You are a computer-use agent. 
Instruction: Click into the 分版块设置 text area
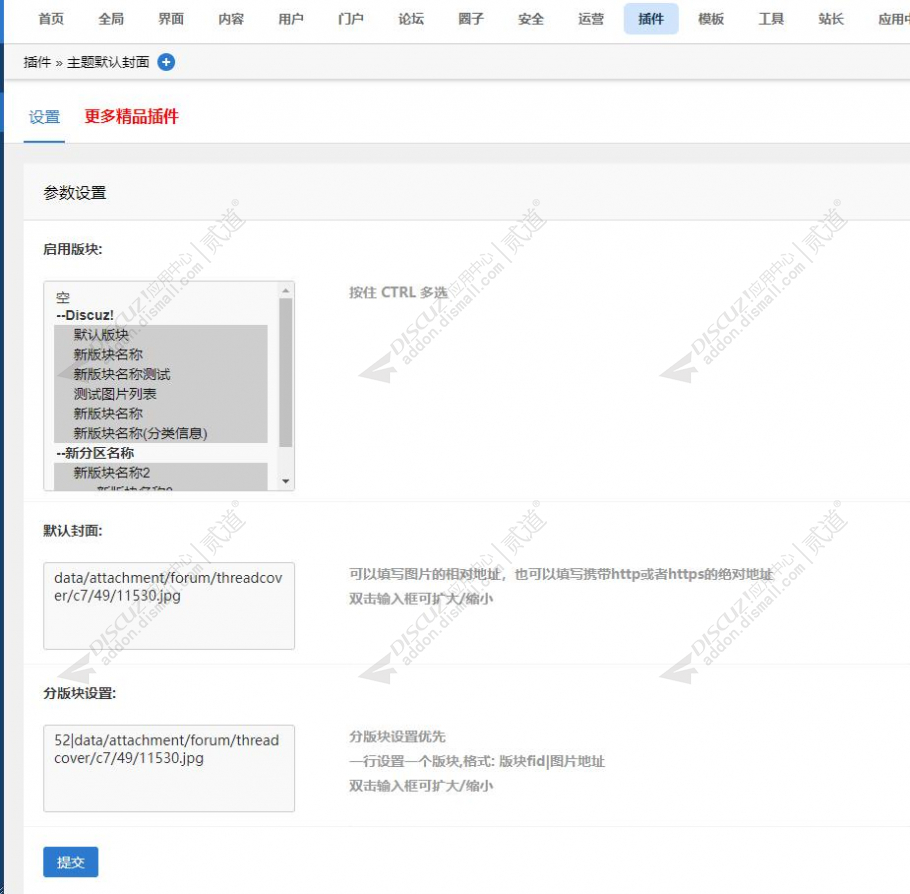point(169,768)
